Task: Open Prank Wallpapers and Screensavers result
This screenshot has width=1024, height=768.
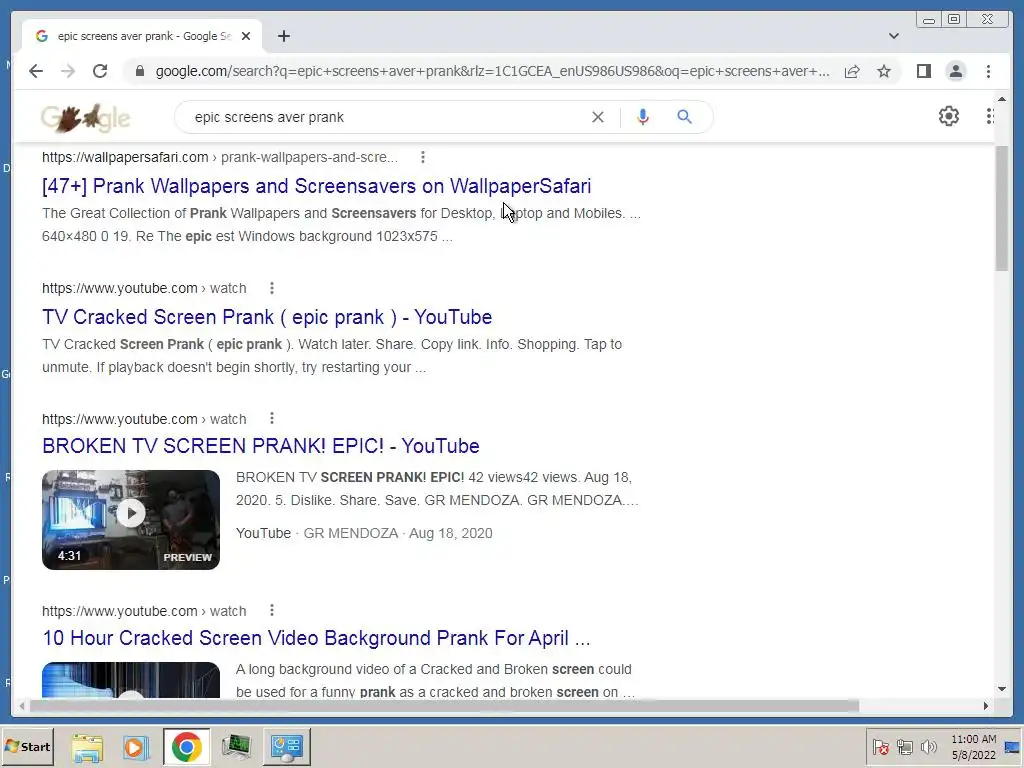Action: pos(316,186)
